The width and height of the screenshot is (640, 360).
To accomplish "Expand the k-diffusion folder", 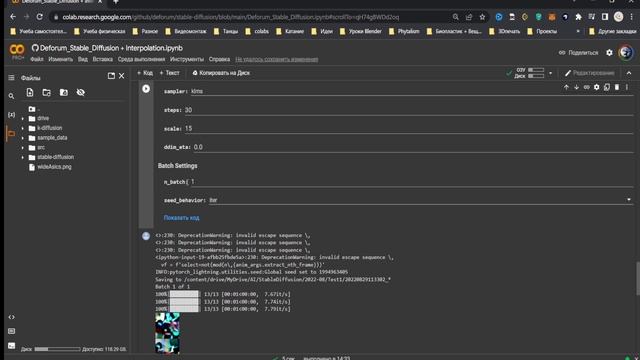I will pyautogui.click(x=23, y=128).
